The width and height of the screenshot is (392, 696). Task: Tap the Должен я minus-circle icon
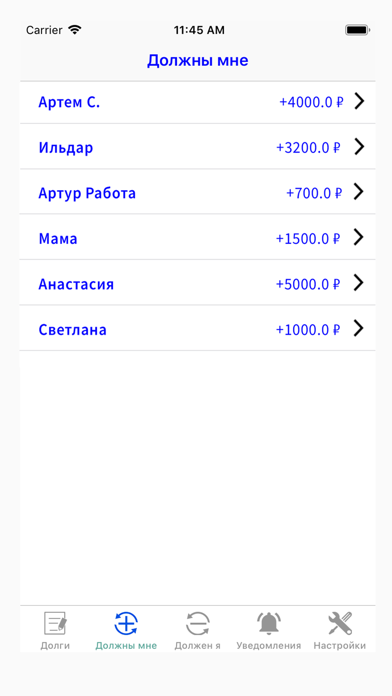pyautogui.click(x=197, y=623)
